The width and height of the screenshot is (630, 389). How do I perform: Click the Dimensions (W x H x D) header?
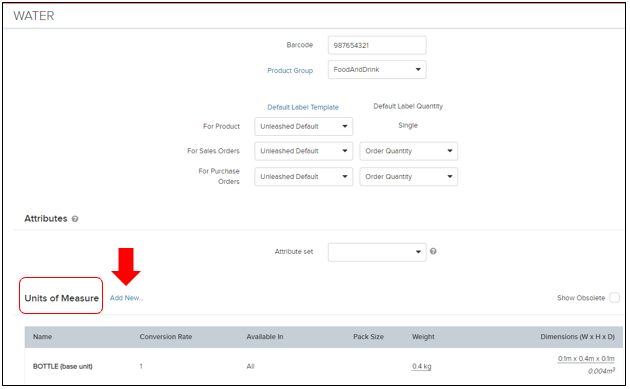tap(577, 337)
